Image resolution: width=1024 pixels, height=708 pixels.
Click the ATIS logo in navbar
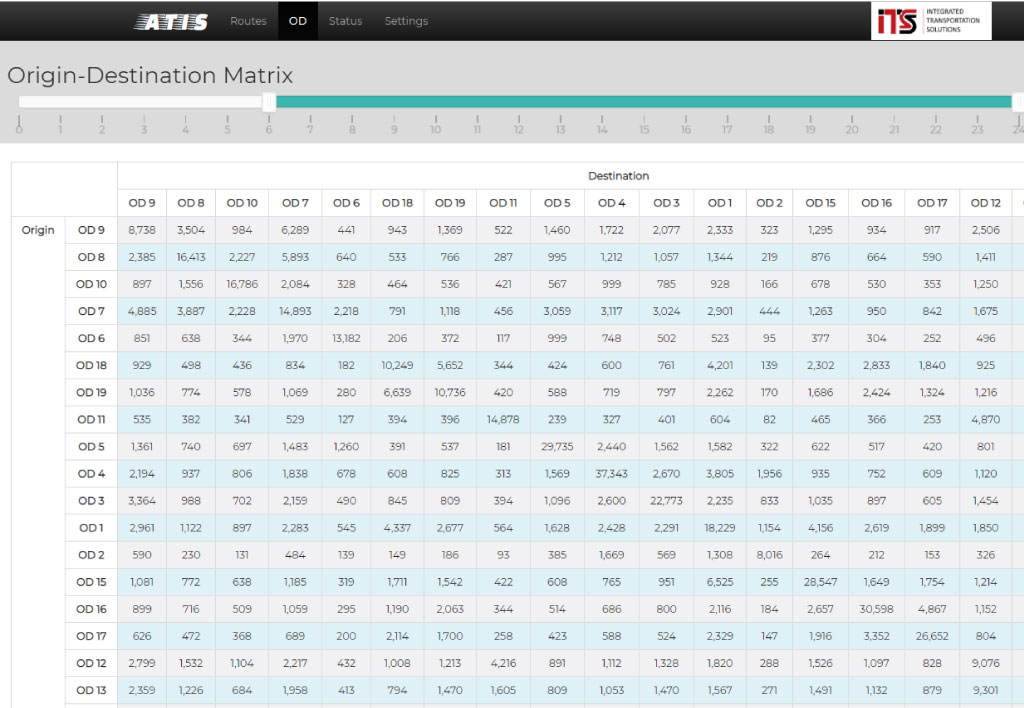[171, 21]
